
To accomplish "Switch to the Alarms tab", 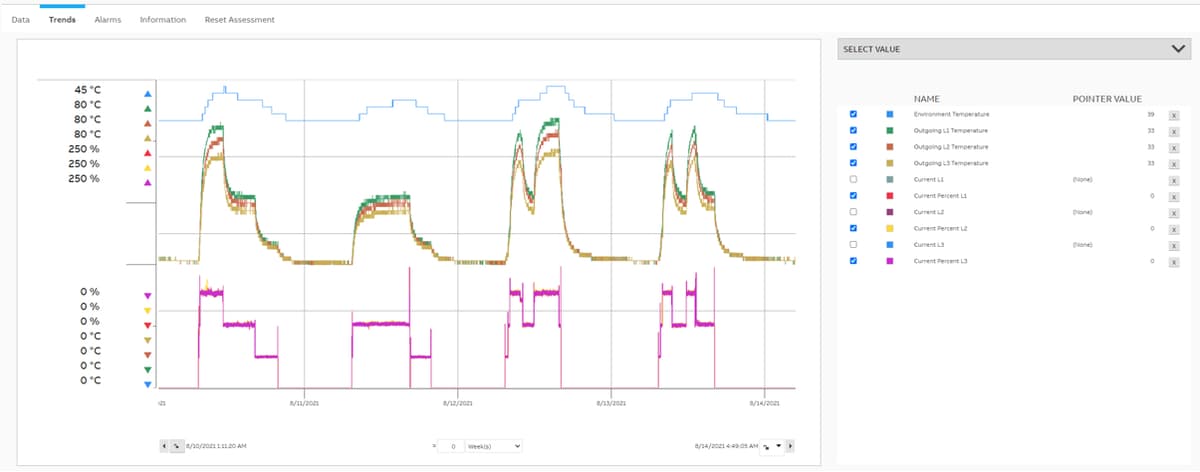I will (x=108, y=20).
